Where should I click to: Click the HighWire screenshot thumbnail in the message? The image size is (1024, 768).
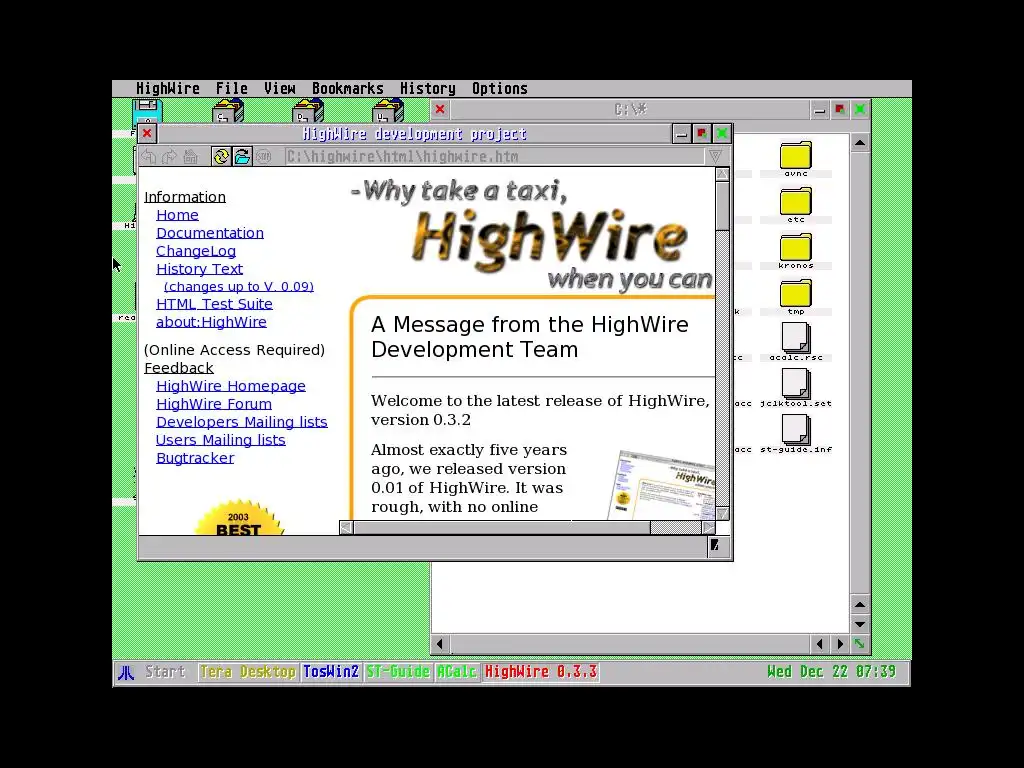pos(660,485)
